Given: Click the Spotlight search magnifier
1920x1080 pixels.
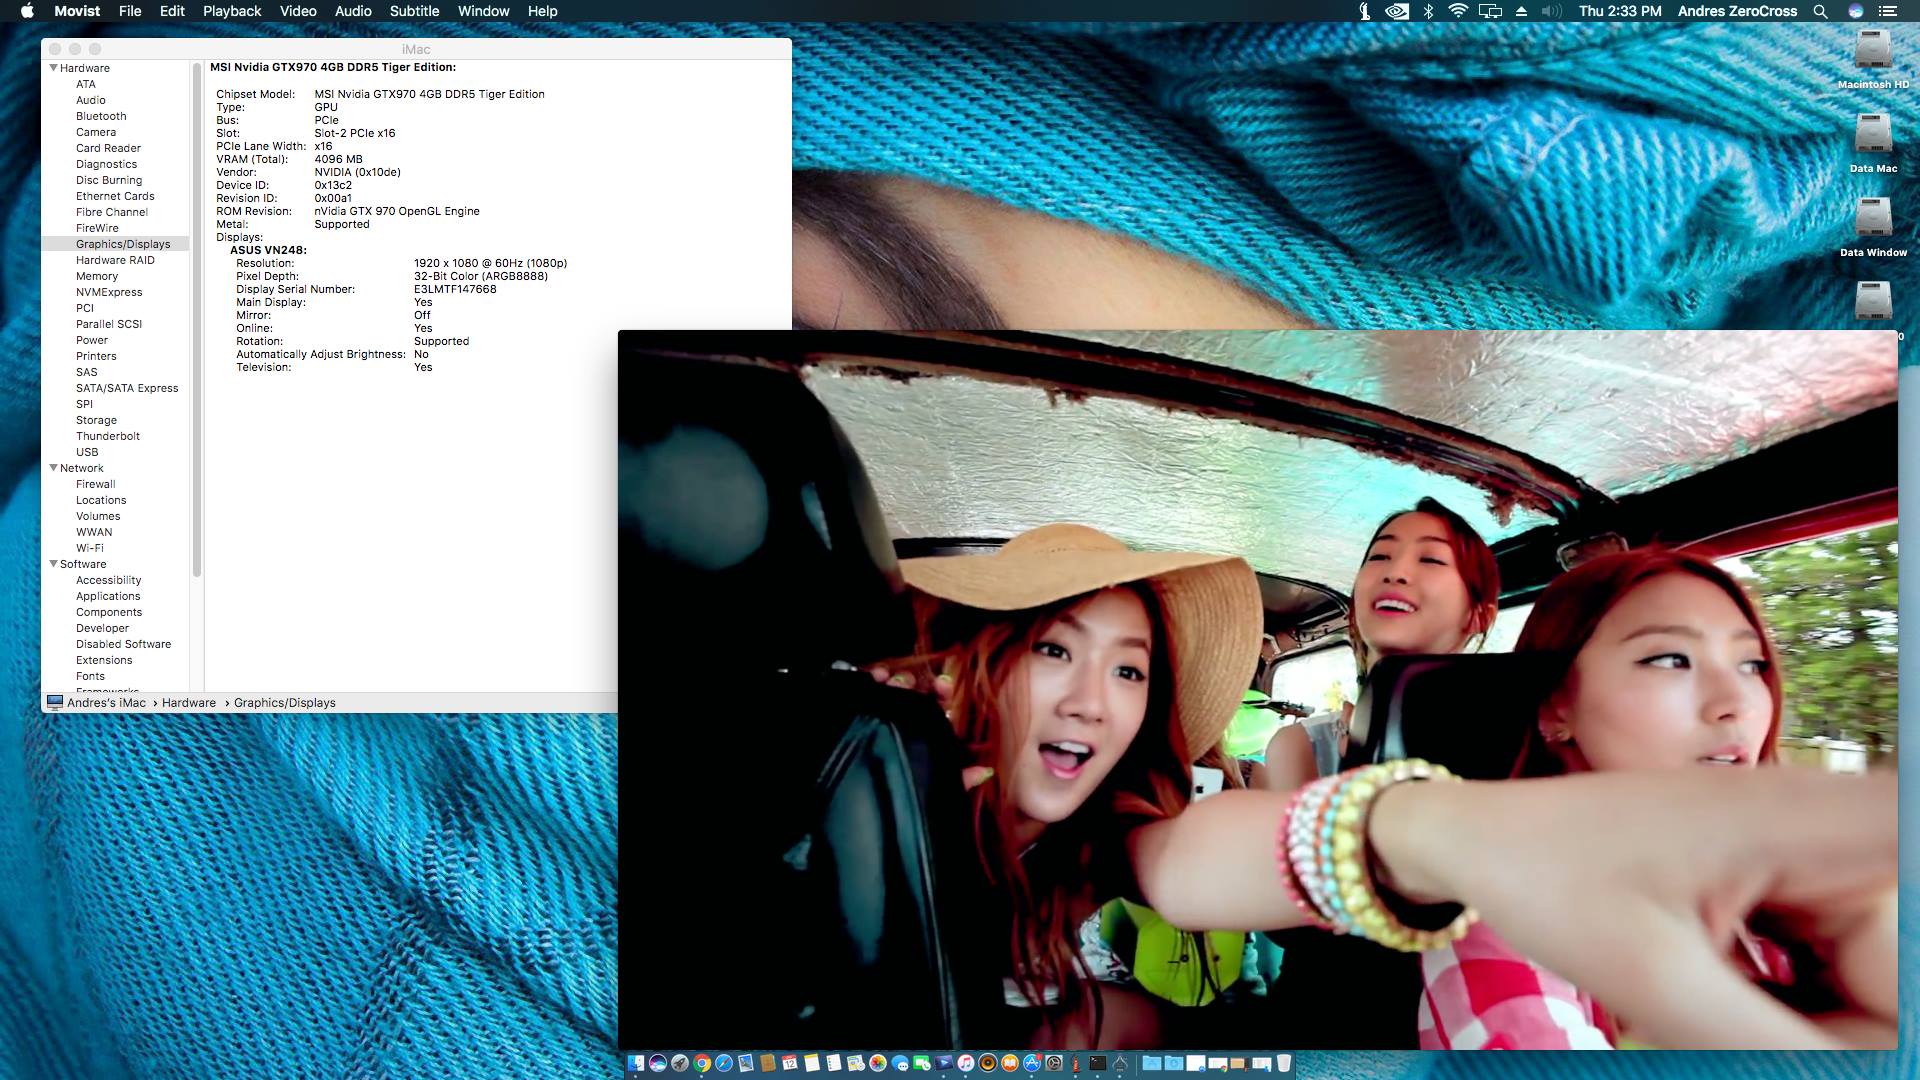Looking at the screenshot, I should tap(1820, 11).
